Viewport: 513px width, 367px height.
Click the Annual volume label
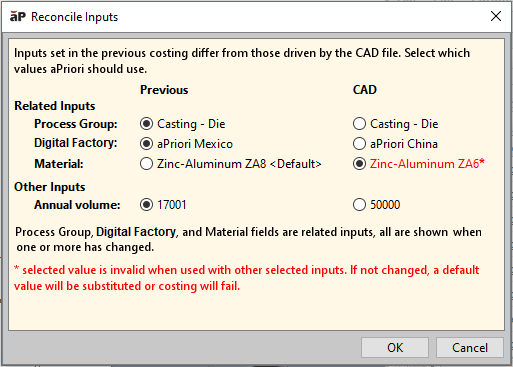click(x=77, y=205)
